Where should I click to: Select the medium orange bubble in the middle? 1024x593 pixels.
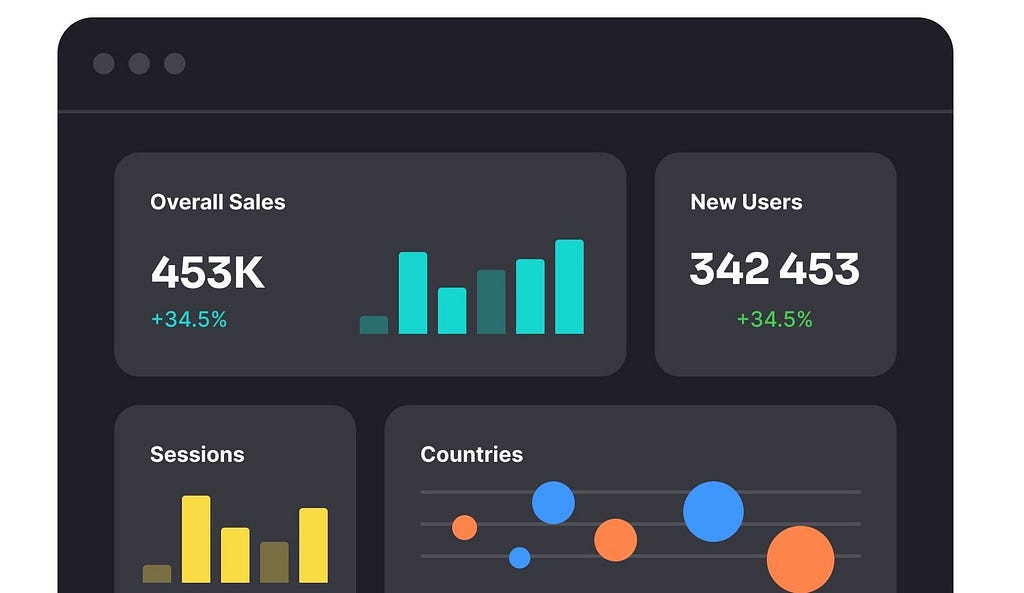[616, 540]
